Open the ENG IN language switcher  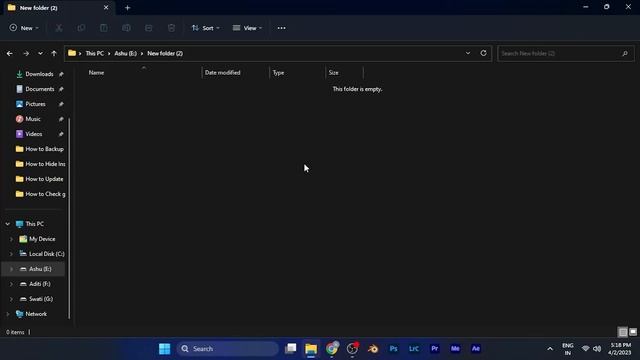[568, 349]
